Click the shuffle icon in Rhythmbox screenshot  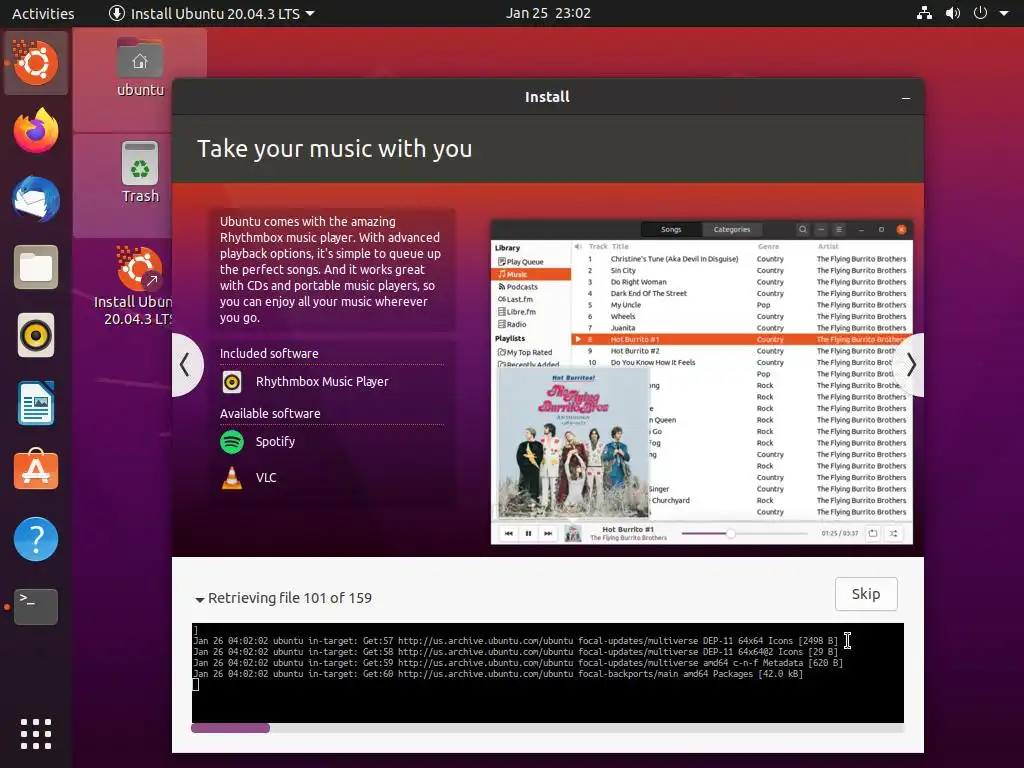893,534
